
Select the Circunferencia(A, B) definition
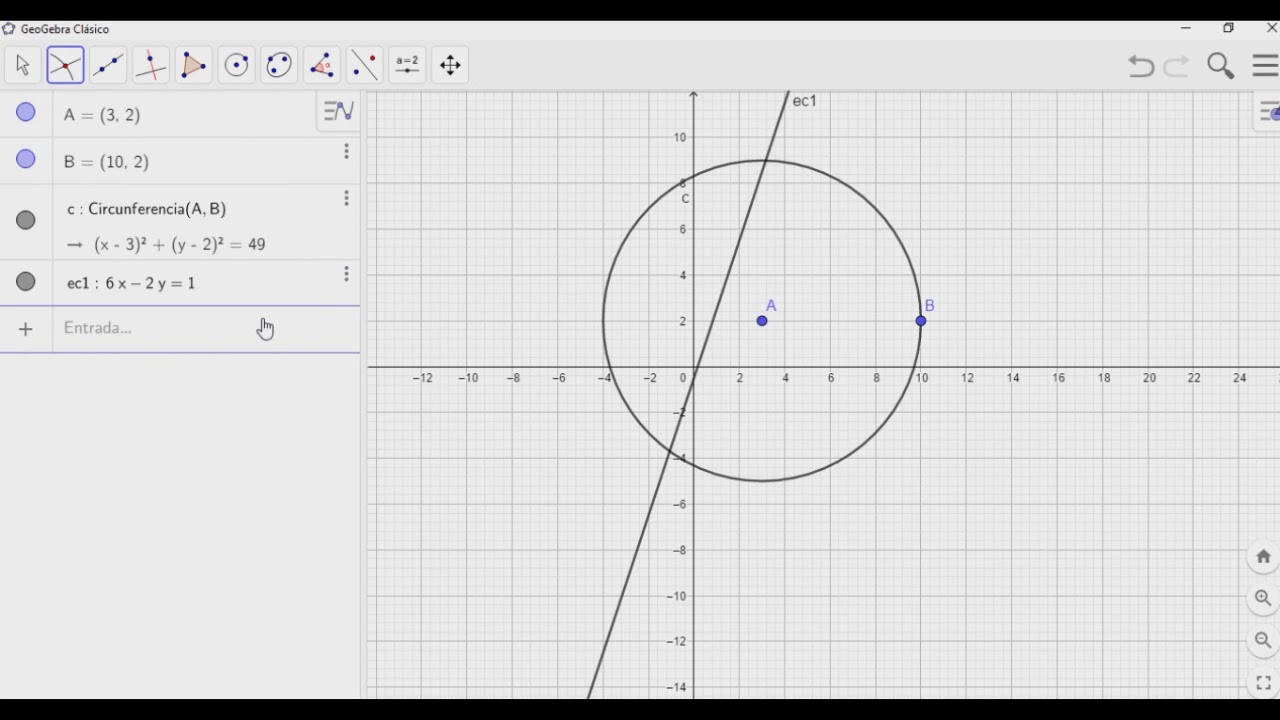157,209
